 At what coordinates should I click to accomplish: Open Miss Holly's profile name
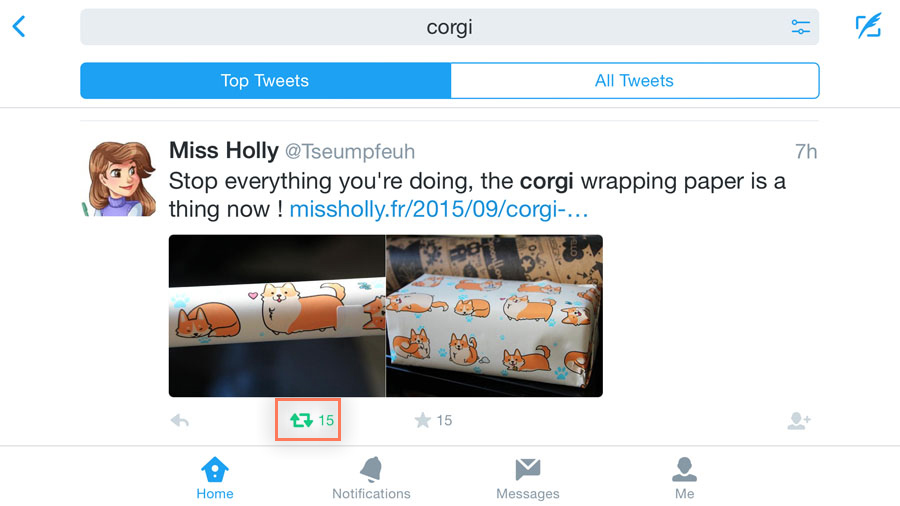223,151
